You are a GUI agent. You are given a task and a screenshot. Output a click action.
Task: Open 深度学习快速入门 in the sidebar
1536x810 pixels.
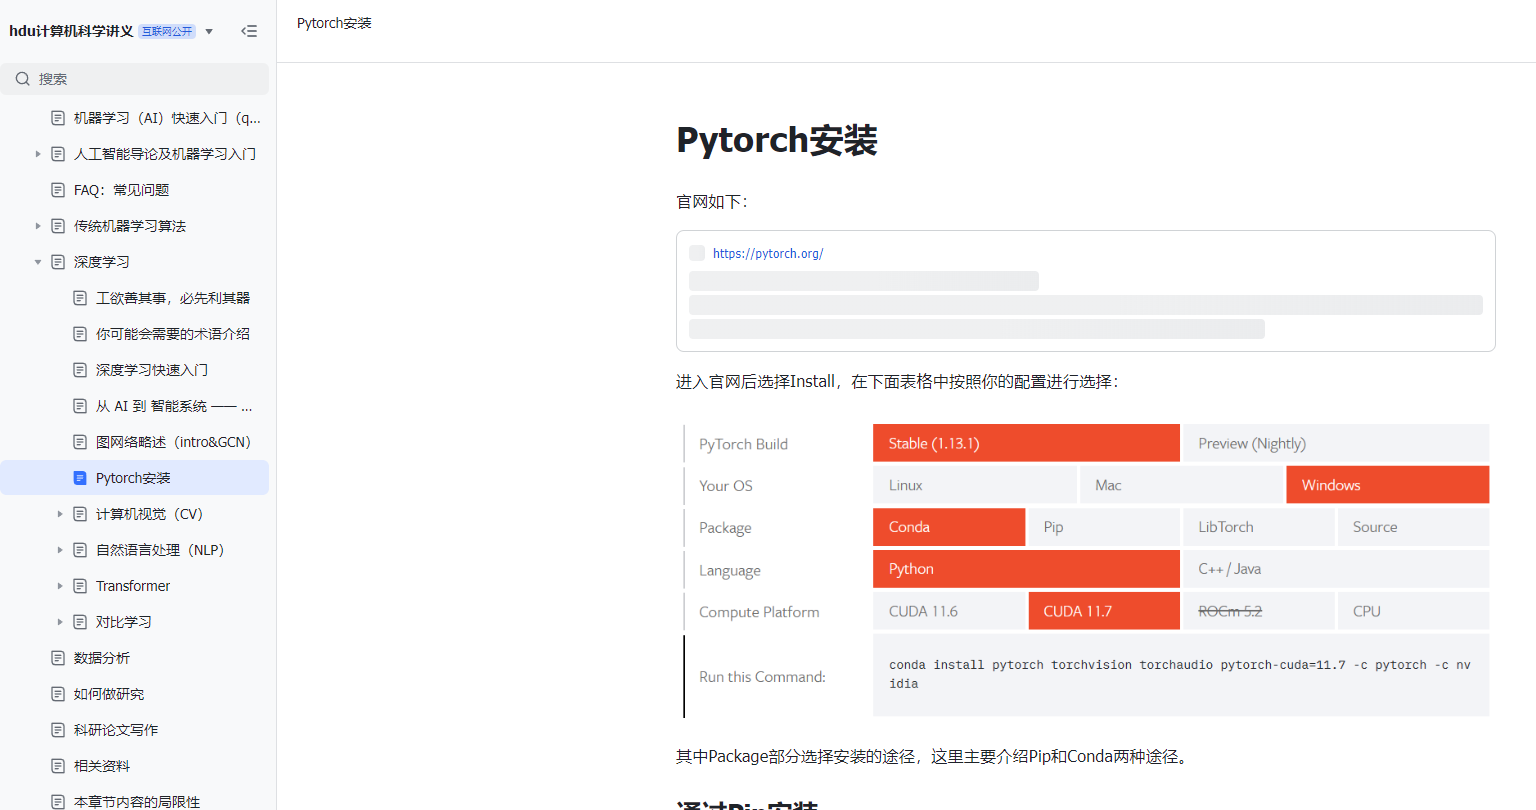pos(152,370)
